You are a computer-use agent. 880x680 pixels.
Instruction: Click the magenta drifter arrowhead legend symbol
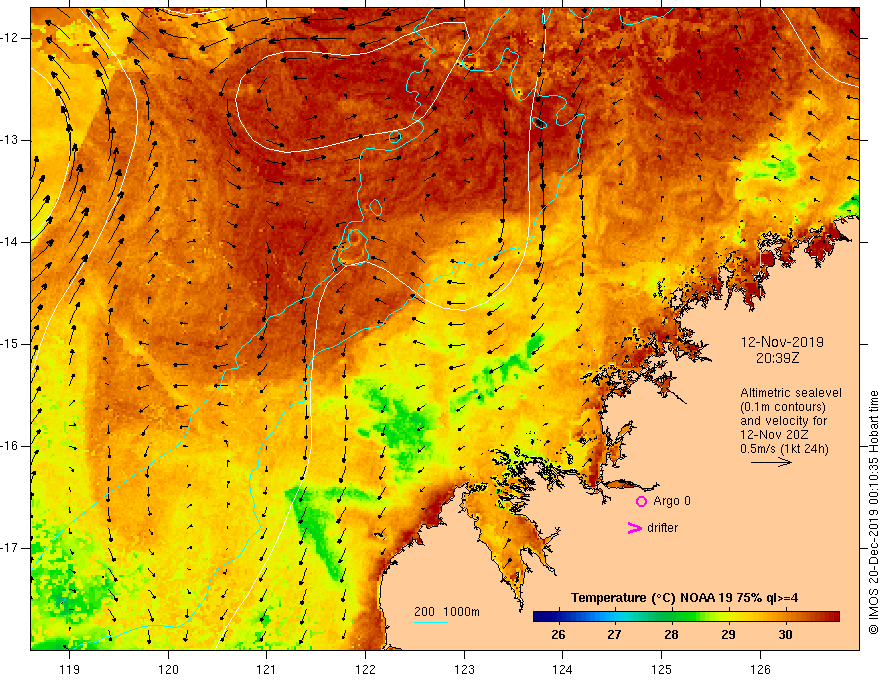[x=634, y=528]
